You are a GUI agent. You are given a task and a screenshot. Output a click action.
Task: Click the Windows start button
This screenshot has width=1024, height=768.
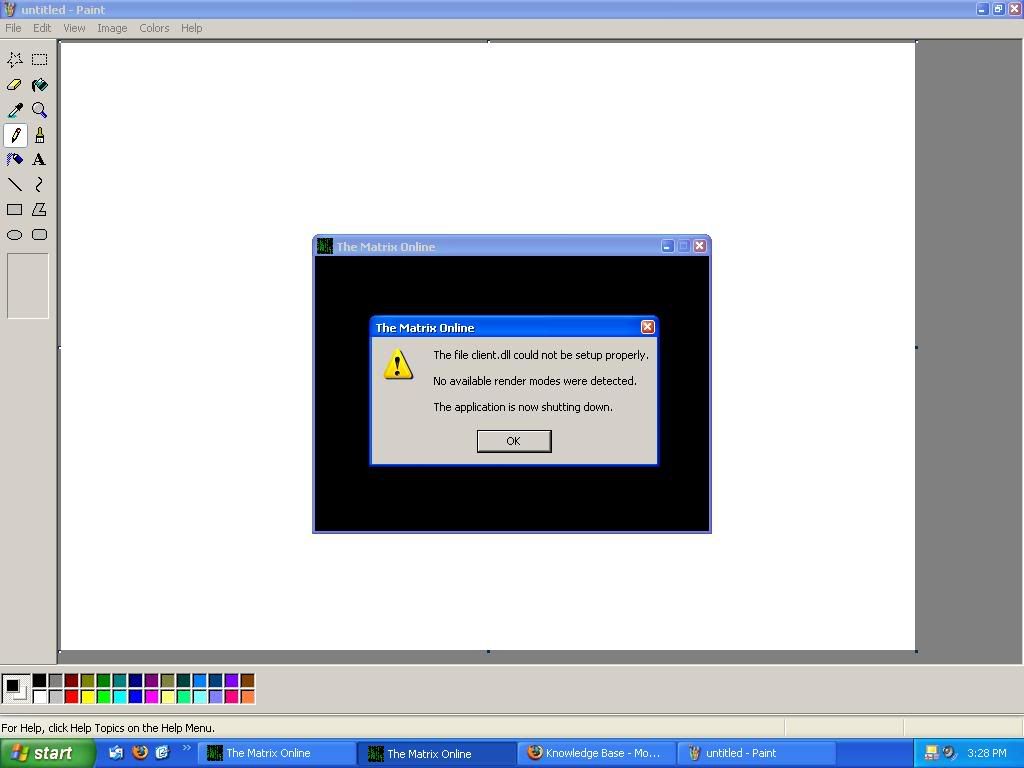tap(47, 753)
